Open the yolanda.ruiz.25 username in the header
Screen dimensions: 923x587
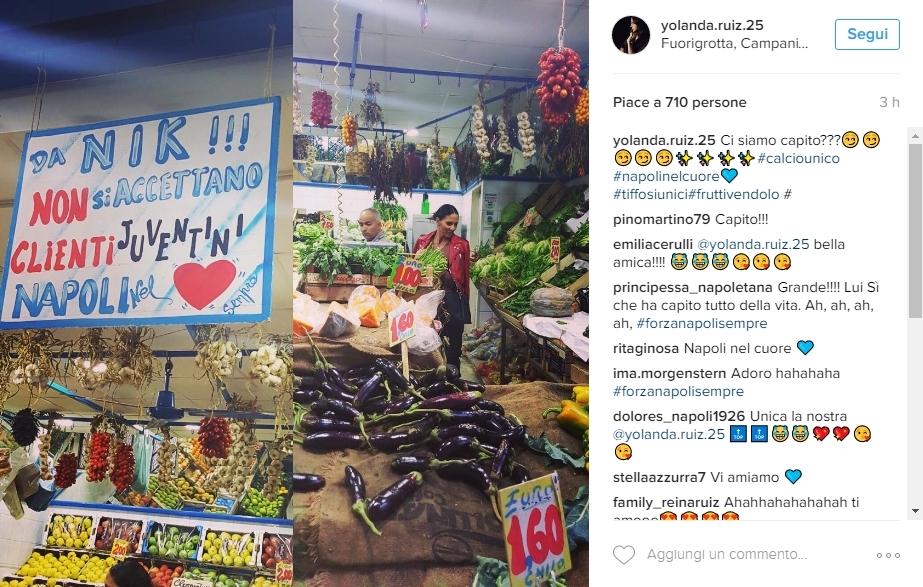coord(712,25)
